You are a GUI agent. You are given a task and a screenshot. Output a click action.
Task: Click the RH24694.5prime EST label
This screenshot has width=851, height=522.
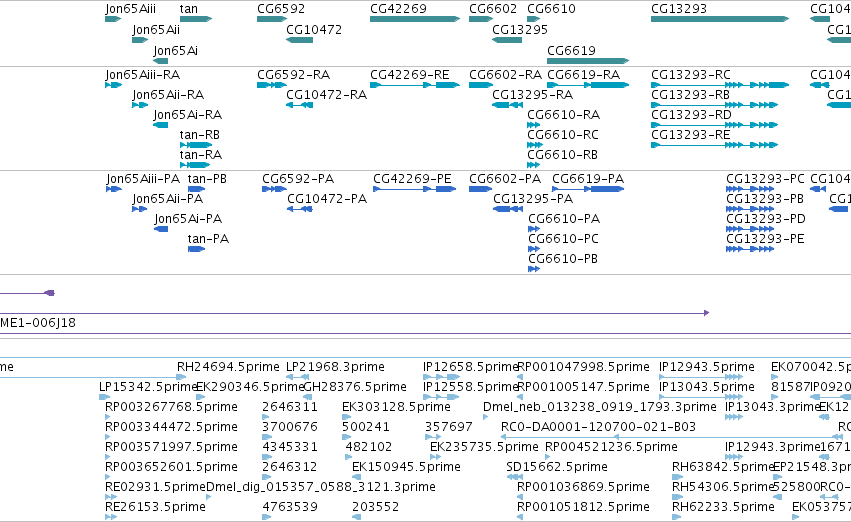(x=228, y=367)
